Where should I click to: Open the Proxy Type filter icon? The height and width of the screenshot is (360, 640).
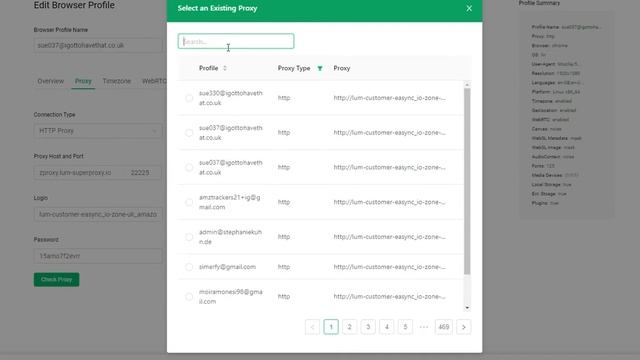tap(320, 68)
